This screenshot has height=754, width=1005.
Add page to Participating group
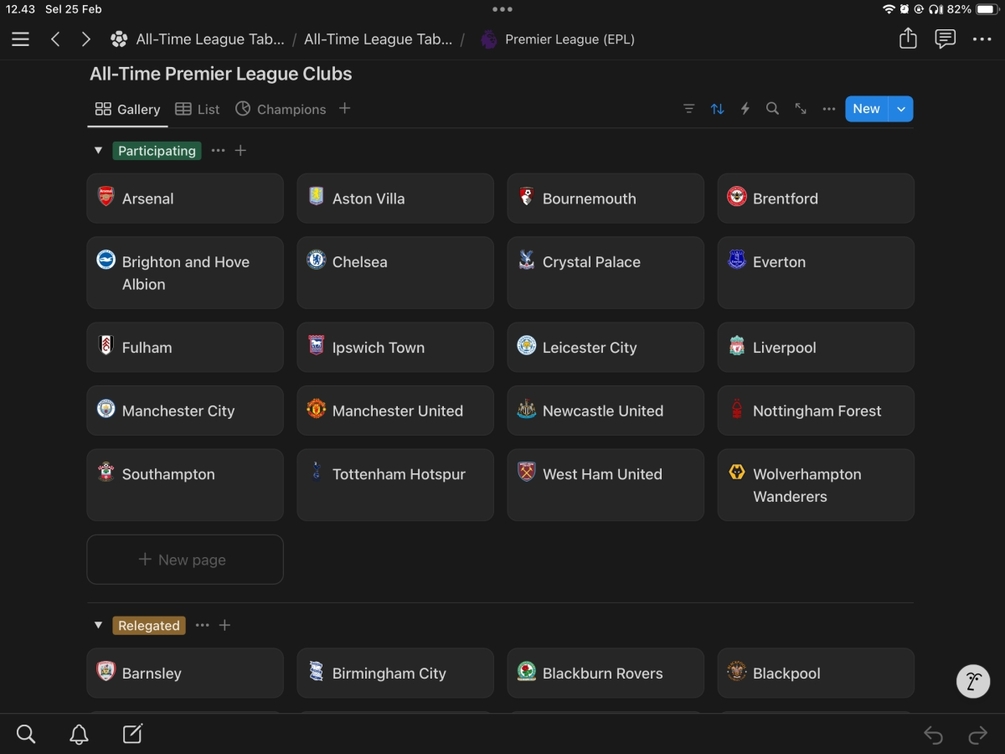coord(240,151)
